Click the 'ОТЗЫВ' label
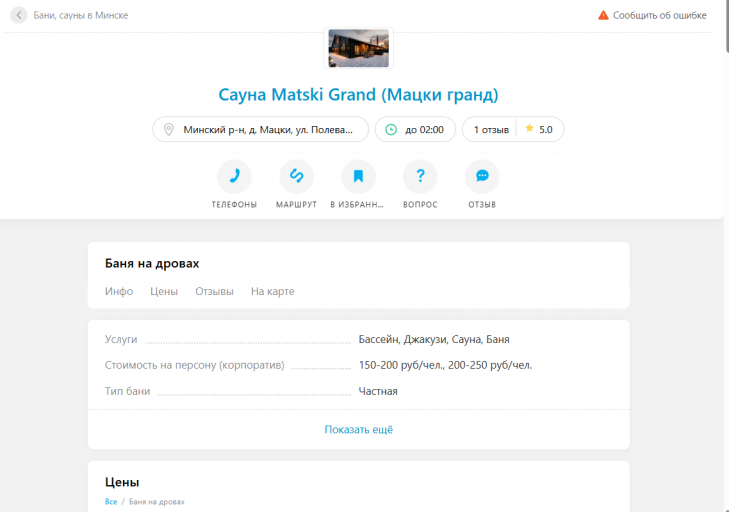 [x=482, y=205]
